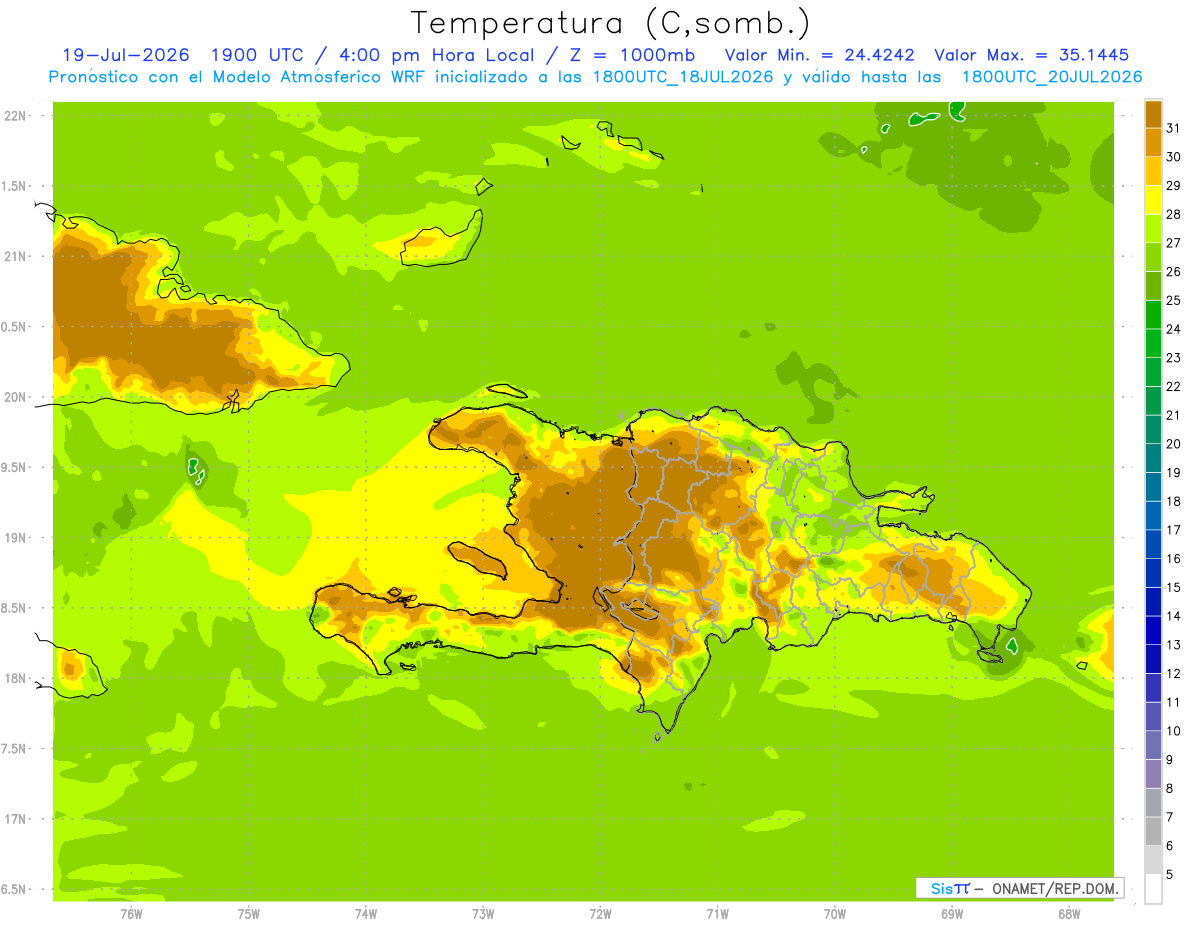1200x927 pixels.
Task: Click the legend value "12"
Action: click(1174, 673)
